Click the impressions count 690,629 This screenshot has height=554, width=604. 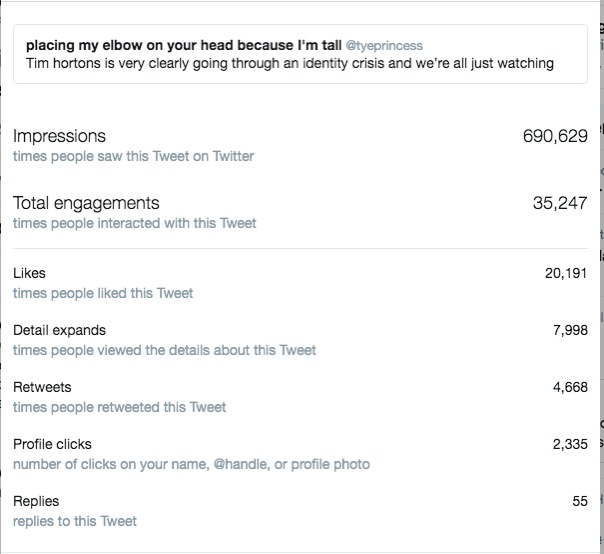[x=555, y=136]
